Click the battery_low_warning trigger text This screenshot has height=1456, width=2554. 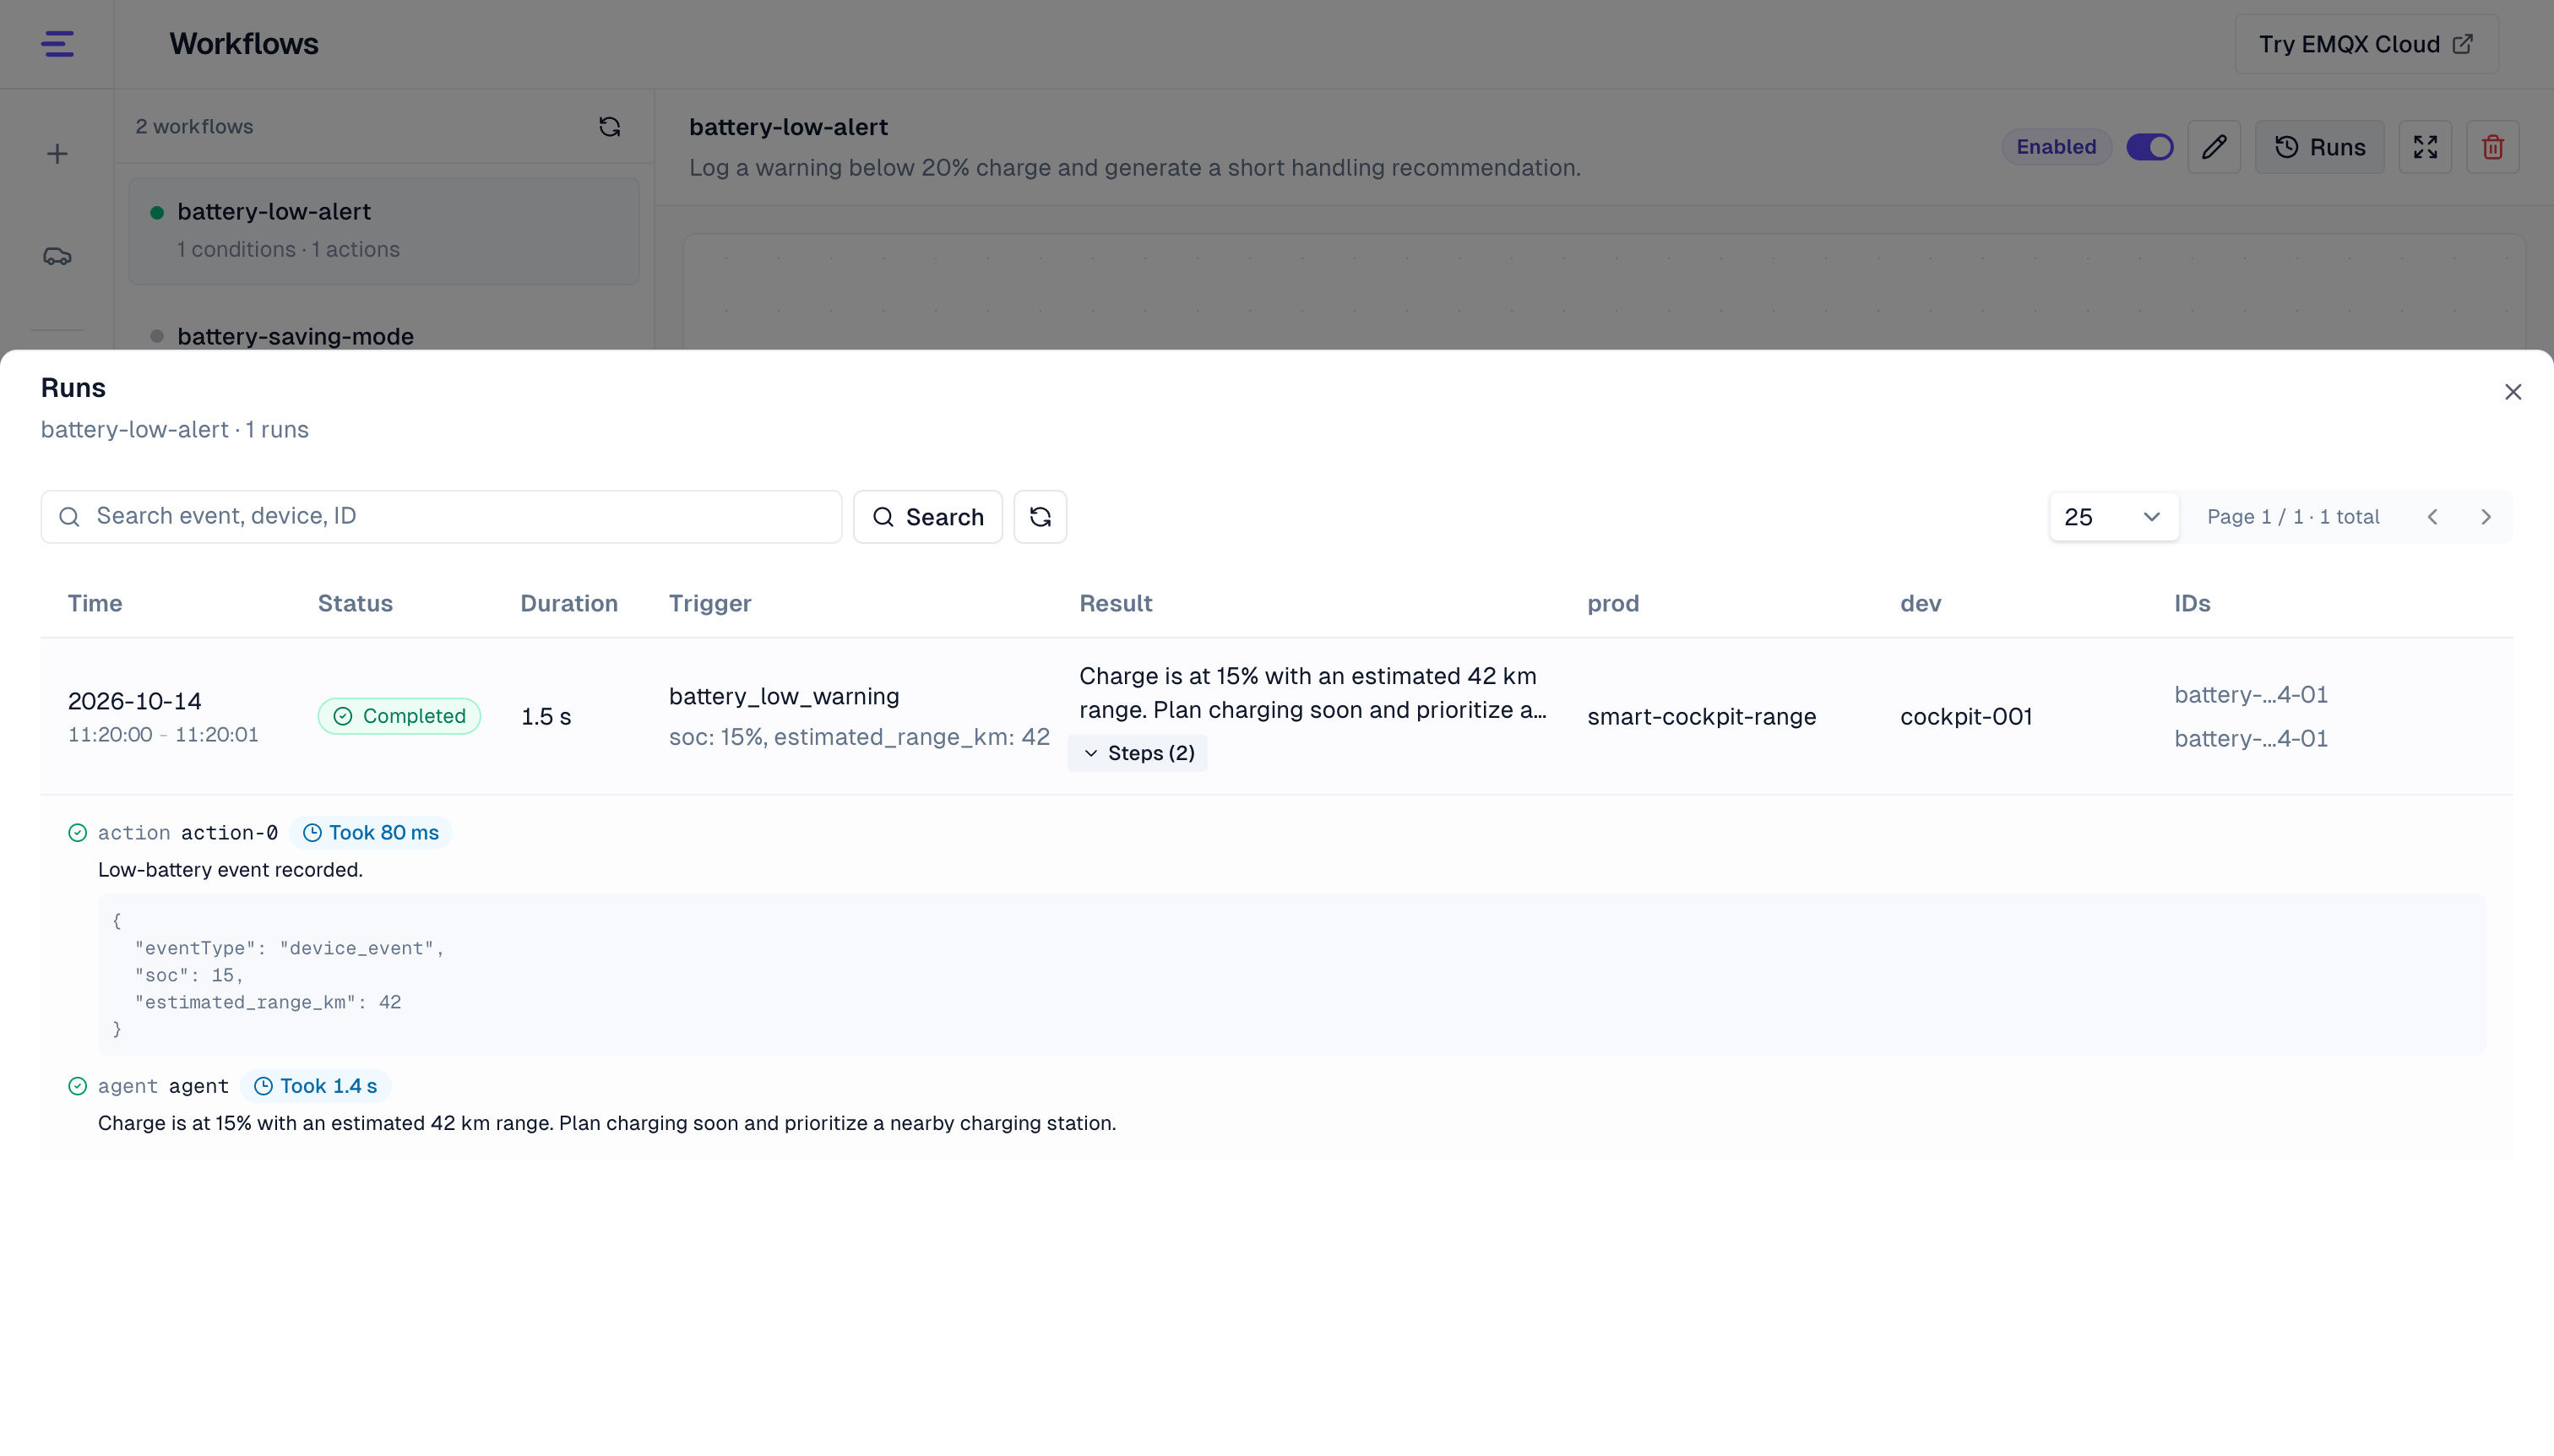click(784, 696)
